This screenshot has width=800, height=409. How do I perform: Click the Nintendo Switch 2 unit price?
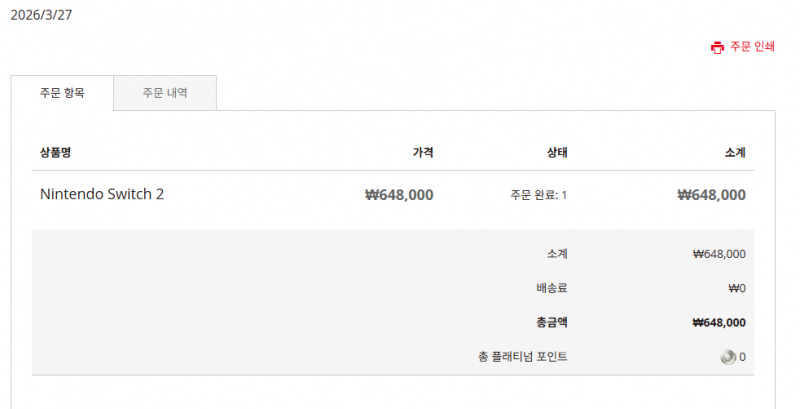pos(399,195)
